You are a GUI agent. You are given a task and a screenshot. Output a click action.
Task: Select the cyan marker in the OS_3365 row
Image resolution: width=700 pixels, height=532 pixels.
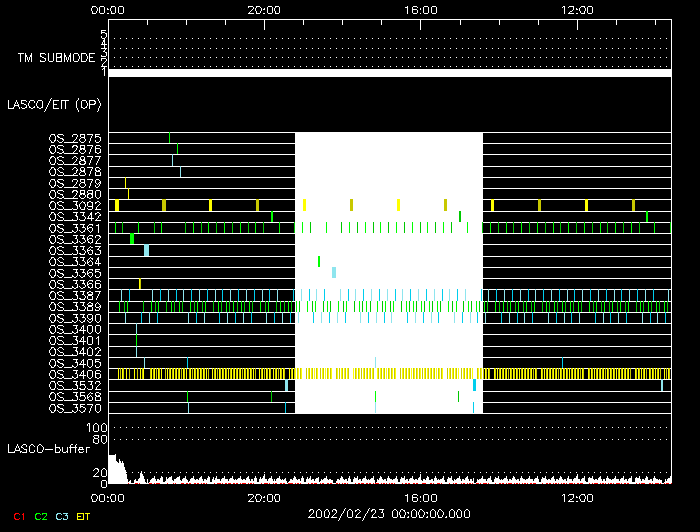[x=334, y=272]
